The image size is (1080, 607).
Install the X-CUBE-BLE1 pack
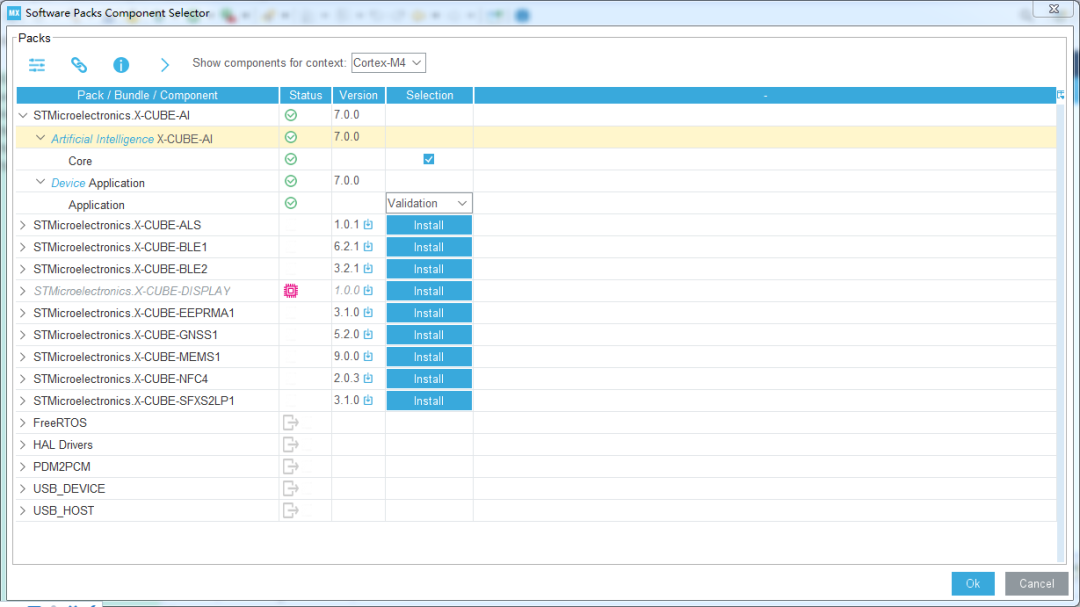pyautogui.click(x=428, y=247)
